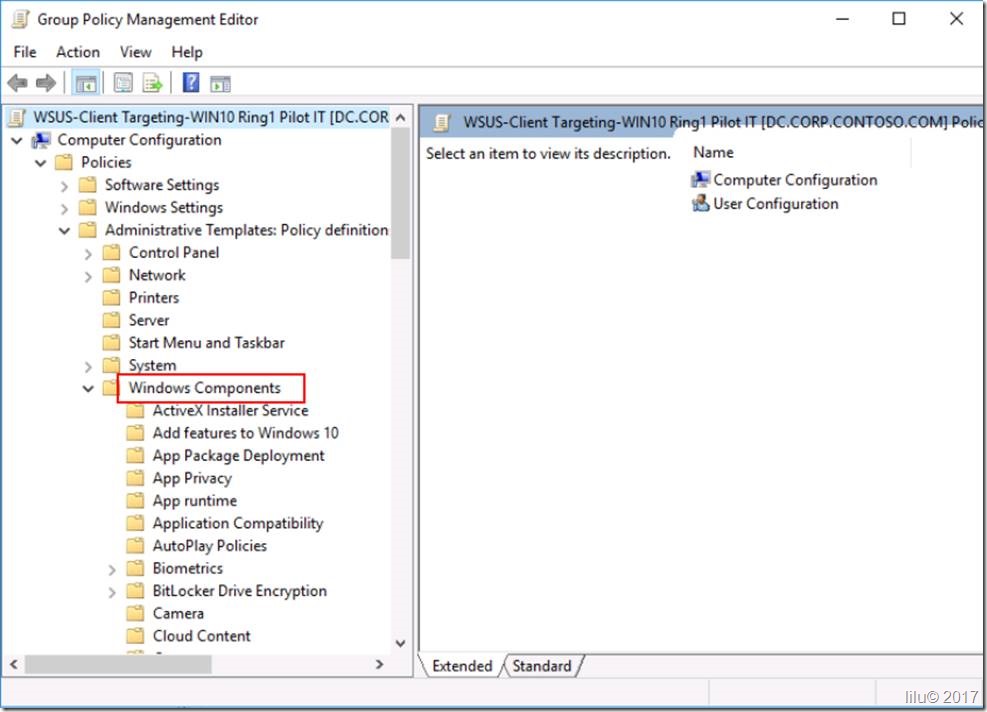Collapse the Windows Components node
Viewport: 987px width, 712px height.
[88, 389]
